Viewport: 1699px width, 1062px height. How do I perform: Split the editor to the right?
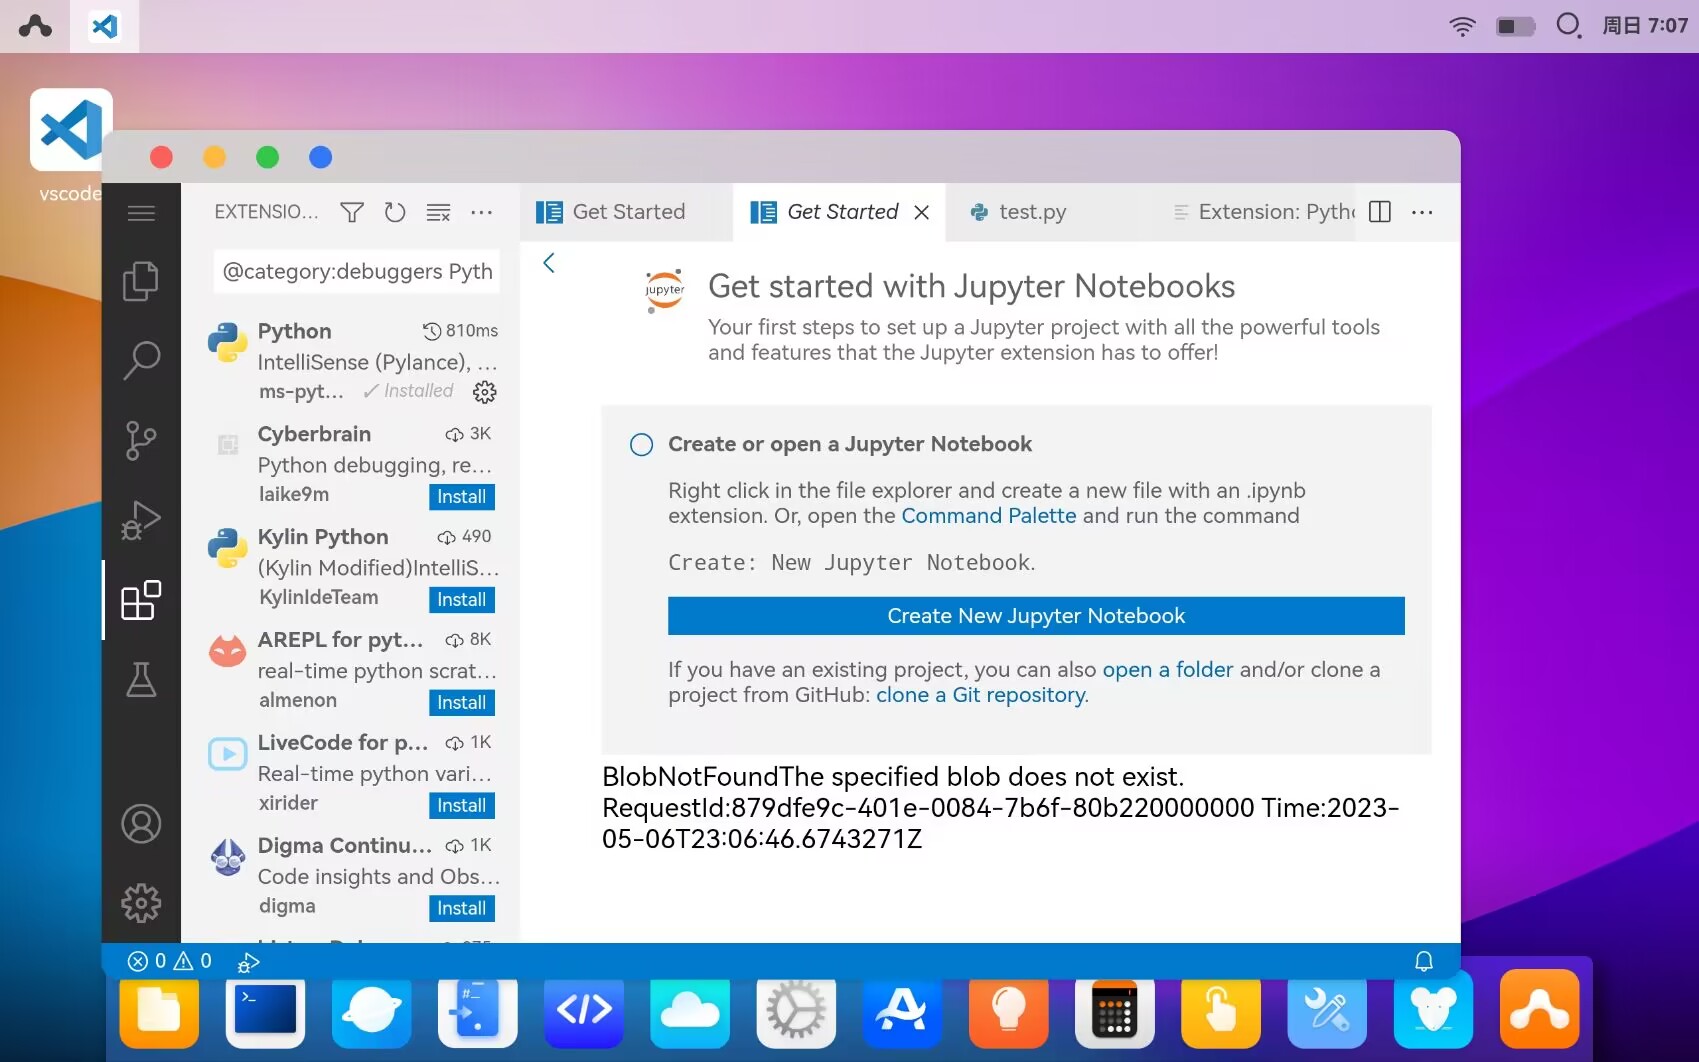coord(1380,212)
